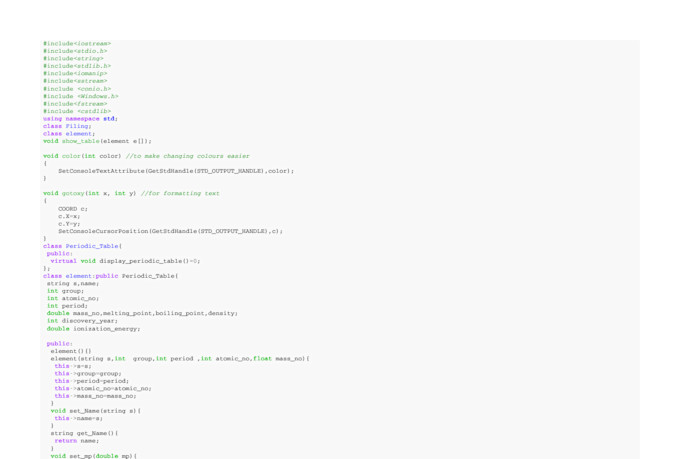Viewport: 680px width, 459px height.
Task: Click the #include<stdlib.h> line
Action: [x=77, y=66]
